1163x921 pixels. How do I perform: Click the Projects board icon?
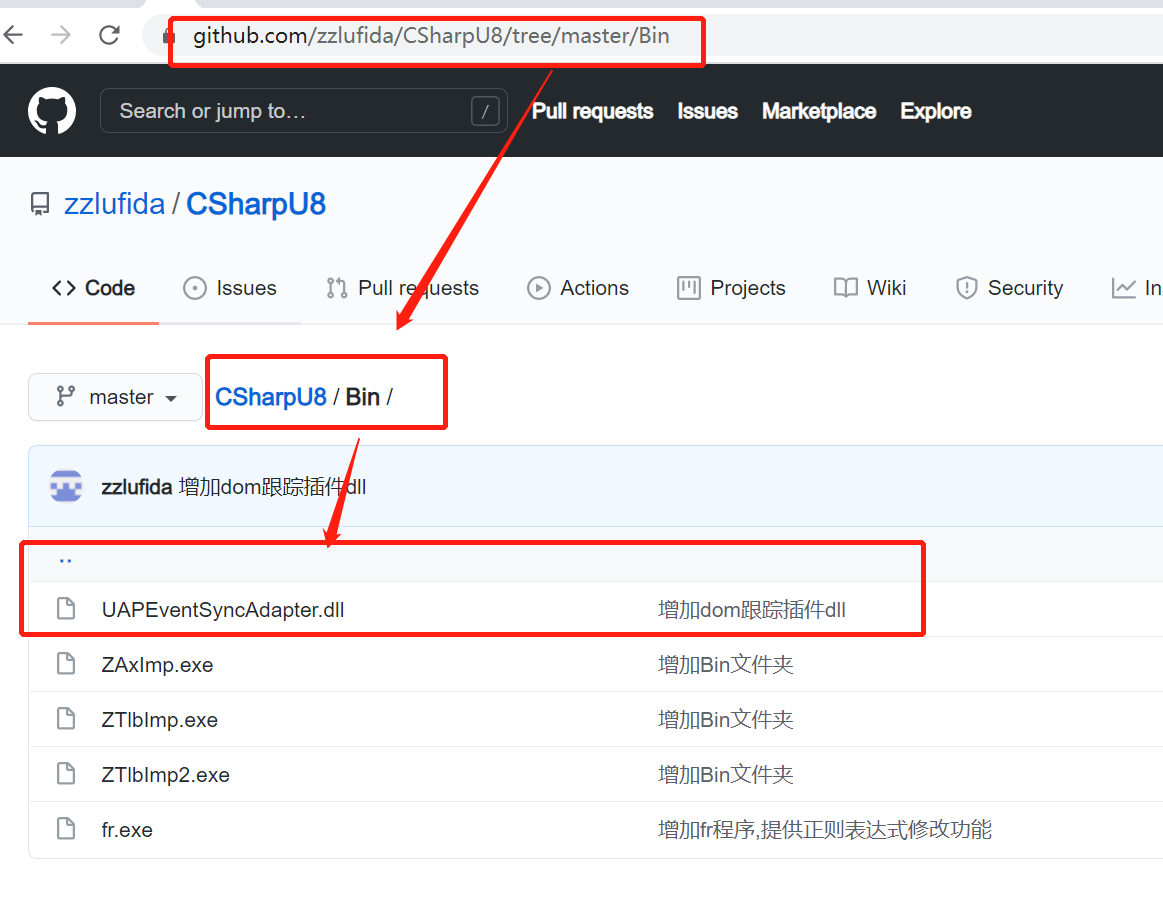[x=687, y=288]
